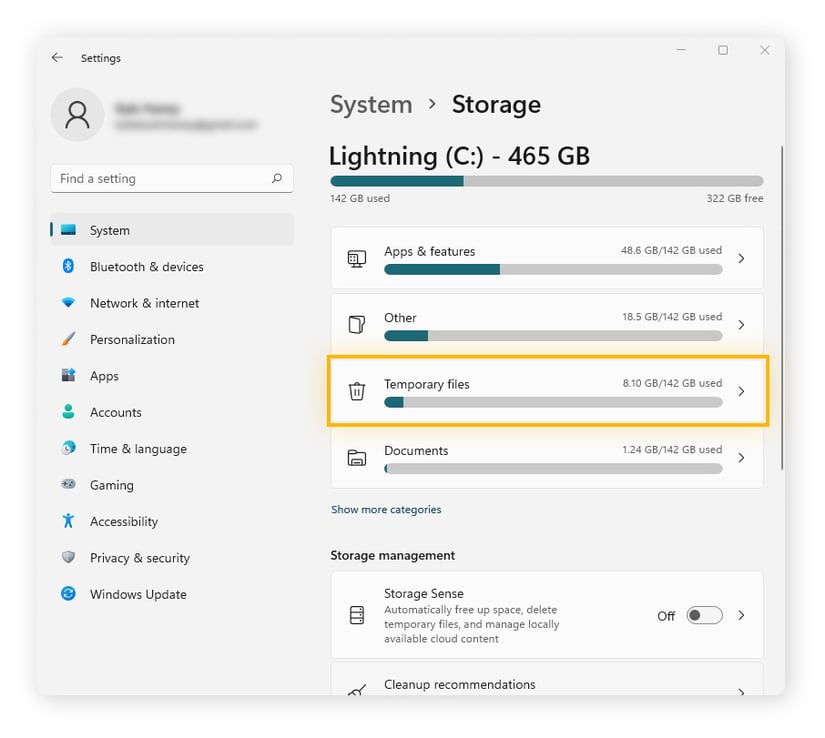This screenshot has height=738, width=825.
Task: Click the Temporary files trash icon
Action: [x=356, y=392]
